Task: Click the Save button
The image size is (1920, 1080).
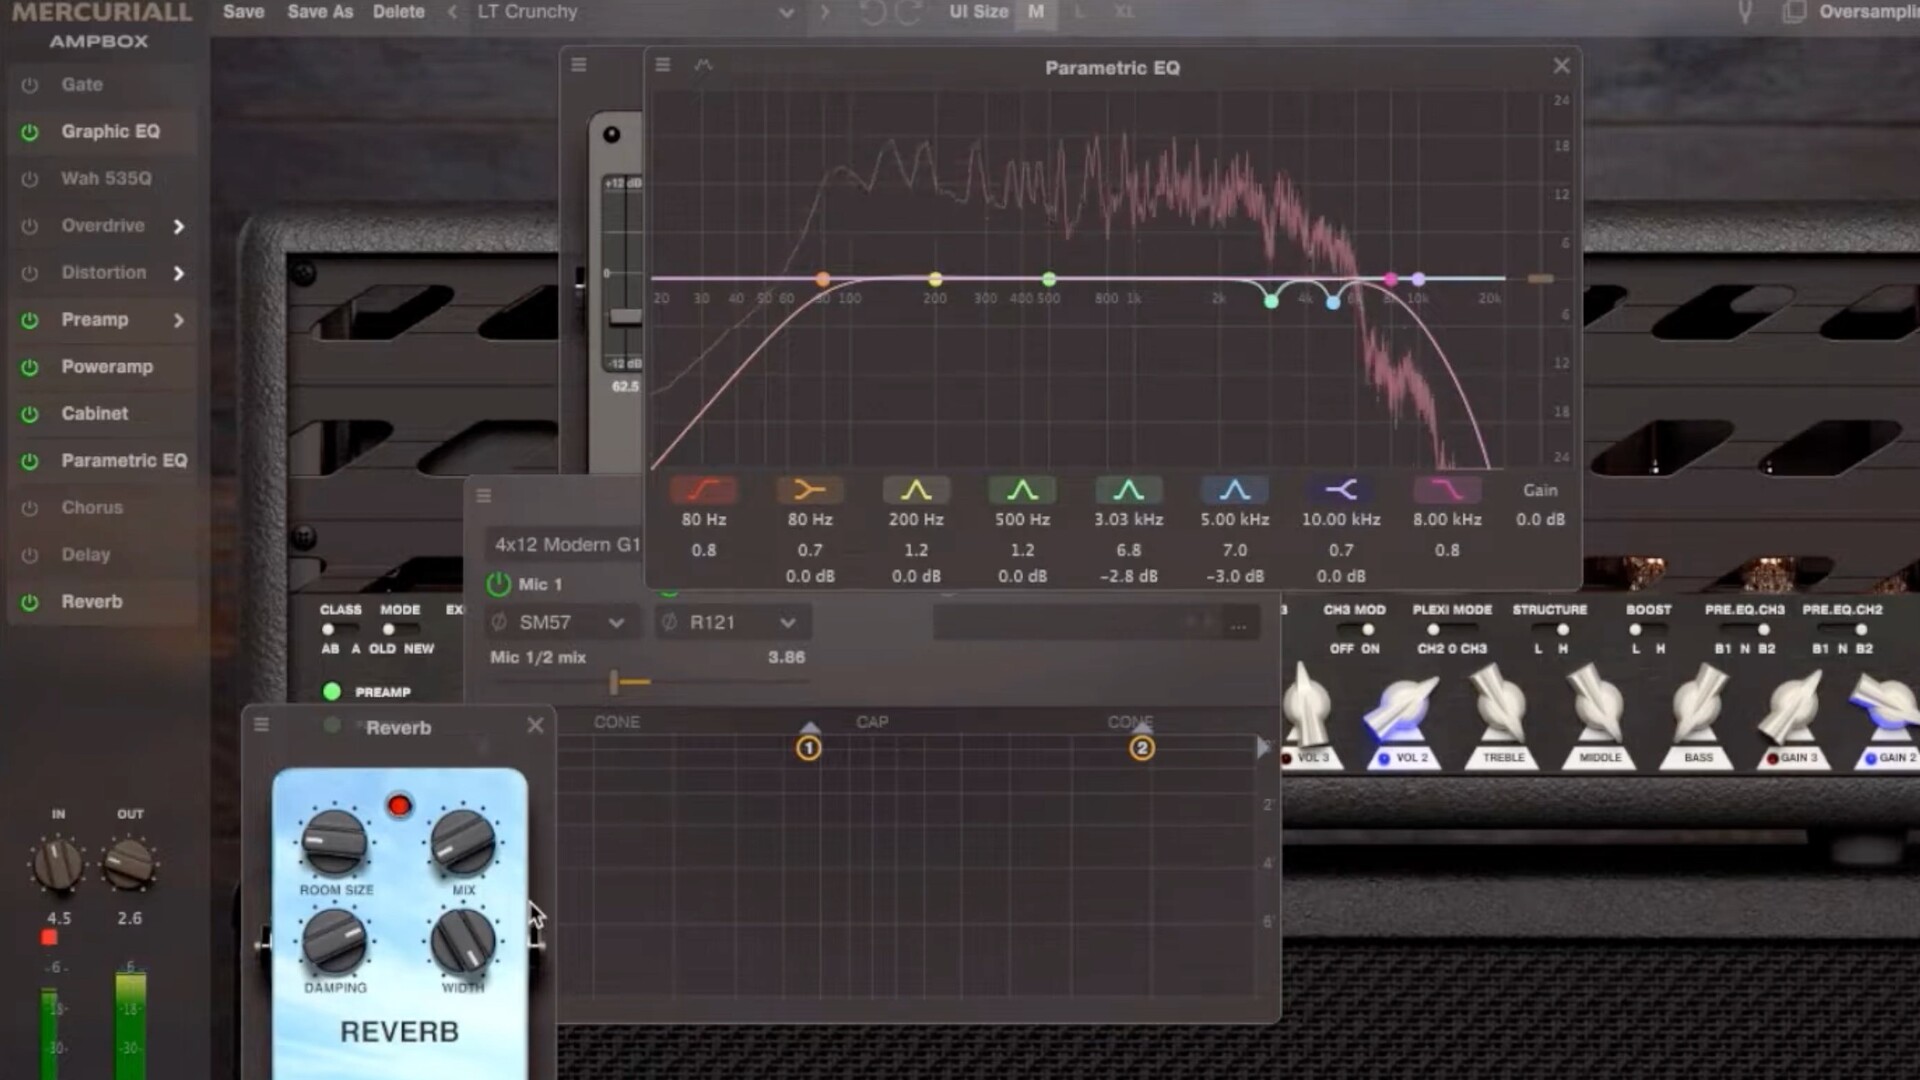Action: (x=244, y=12)
